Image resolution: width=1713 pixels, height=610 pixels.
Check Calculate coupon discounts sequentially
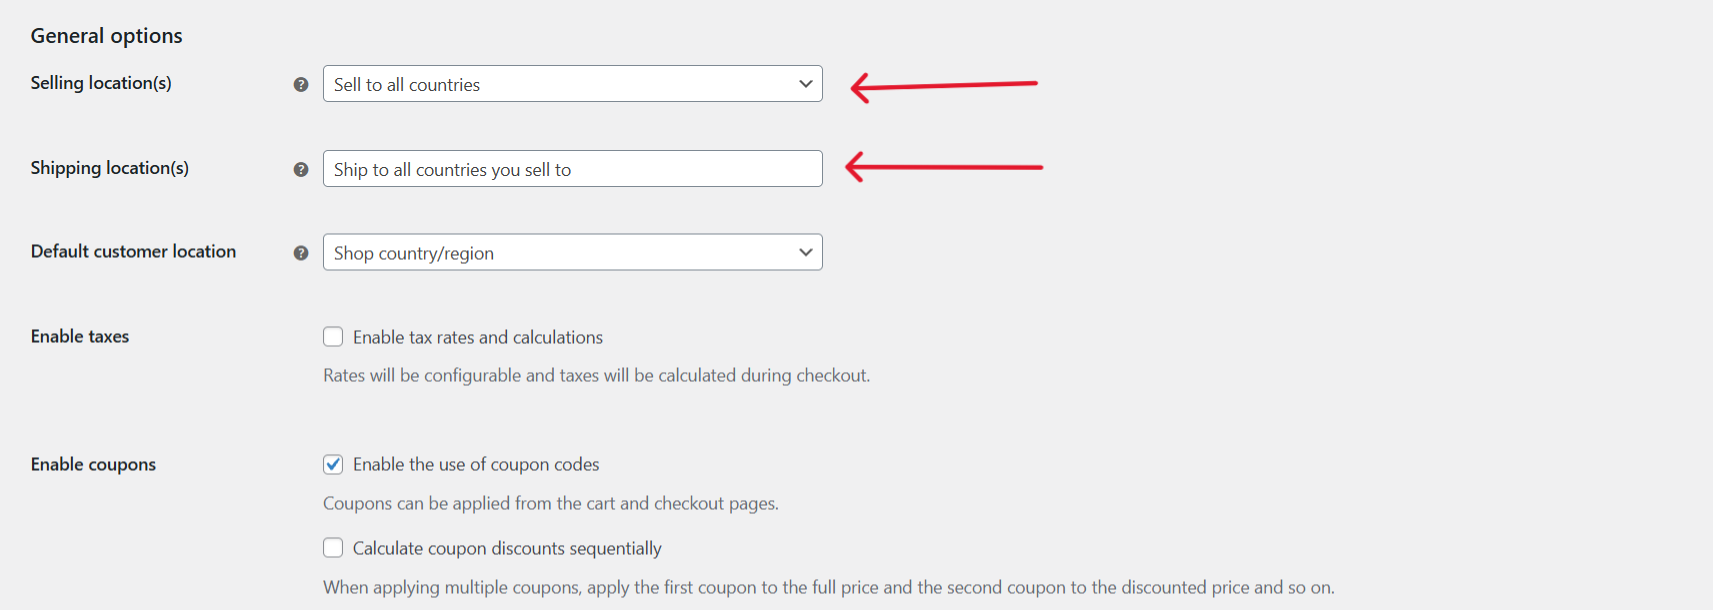pyautogui.click(x=333, y=548)
